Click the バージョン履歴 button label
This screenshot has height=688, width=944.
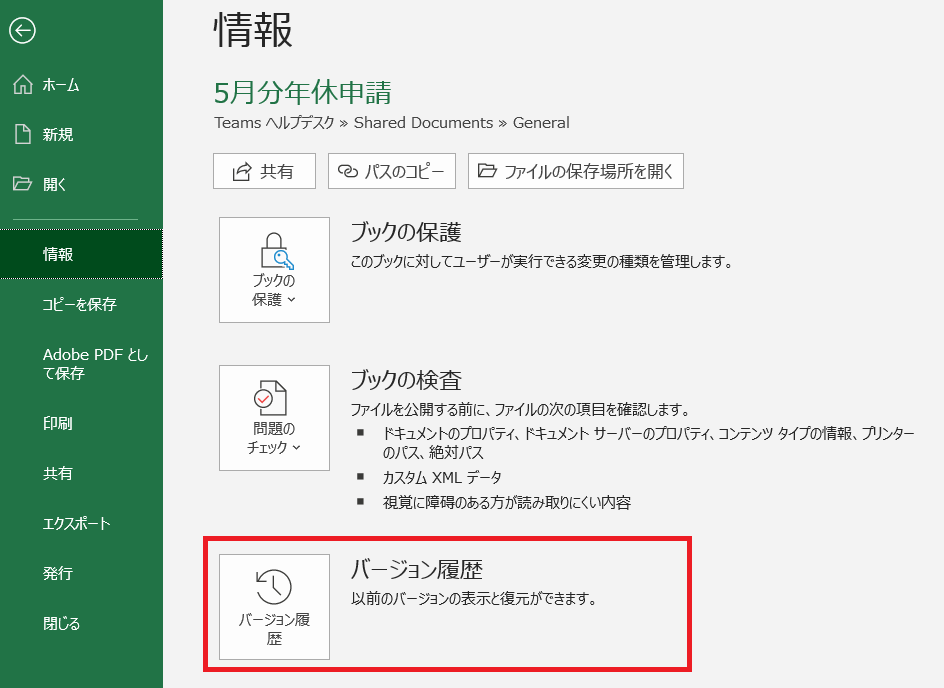coord(275,628)
